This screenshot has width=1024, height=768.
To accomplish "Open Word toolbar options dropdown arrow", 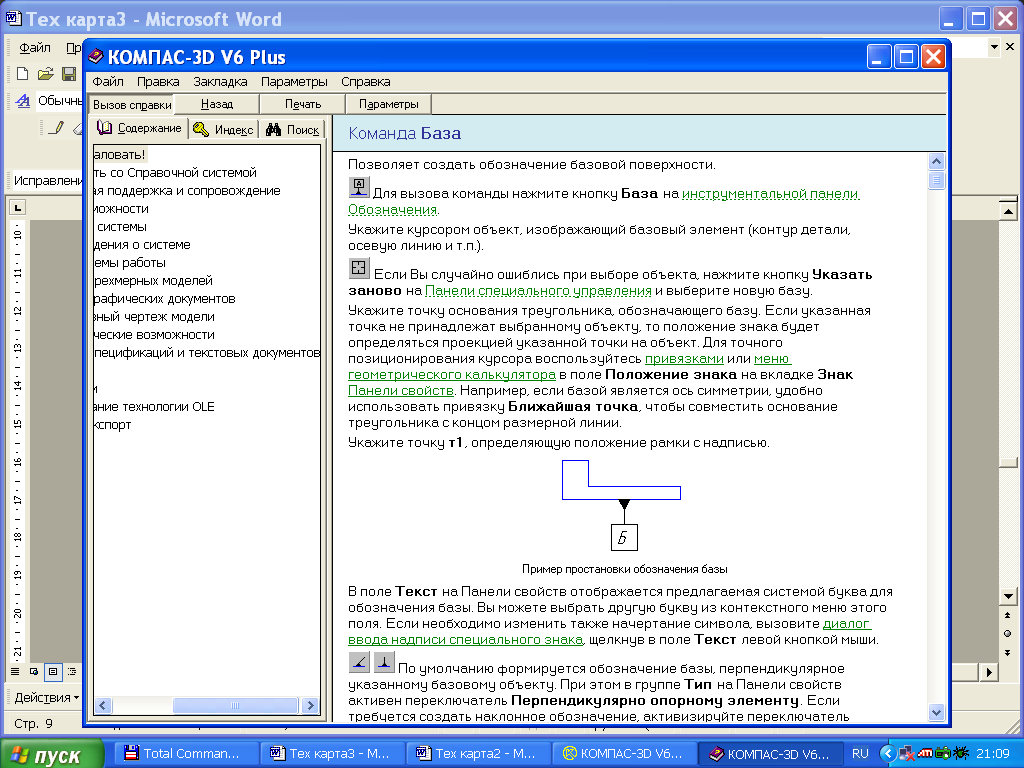I will [x=994, y=46].
